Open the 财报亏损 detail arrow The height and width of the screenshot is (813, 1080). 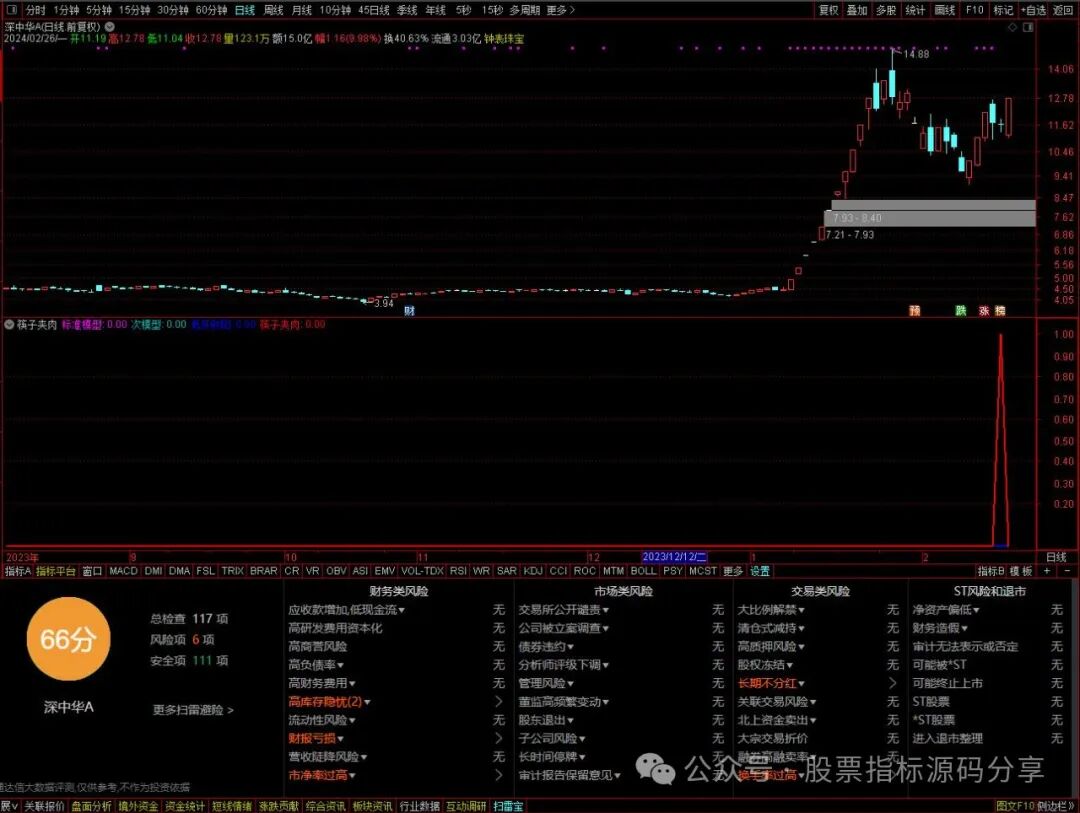(499, 738)
